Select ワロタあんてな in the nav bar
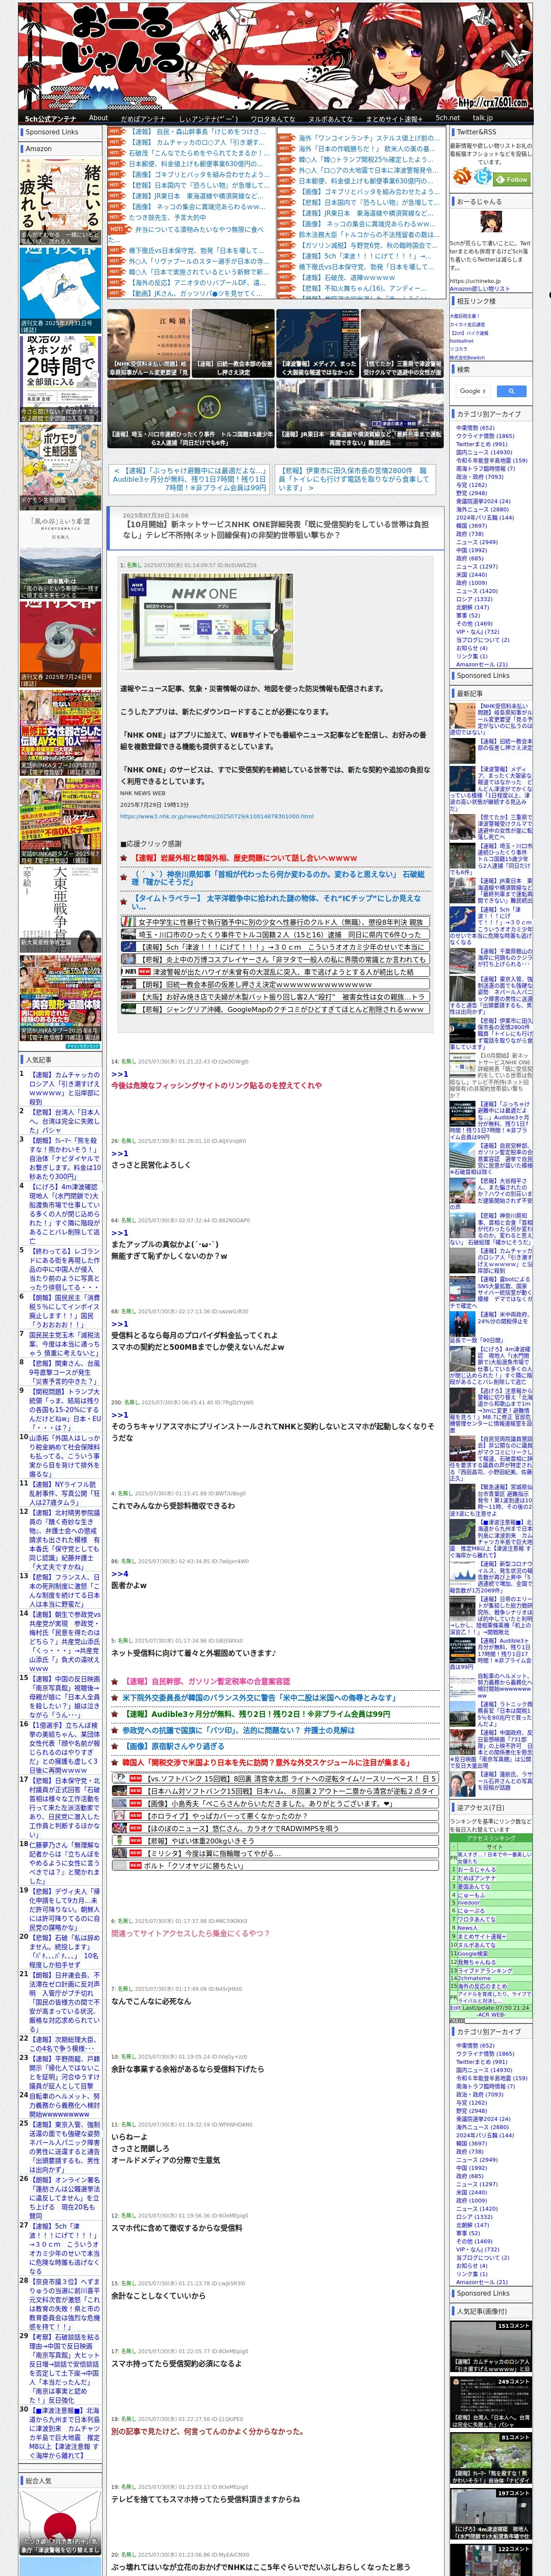Image resolution: width=551 pixels, height=2576 pixels. coord(272,118)
